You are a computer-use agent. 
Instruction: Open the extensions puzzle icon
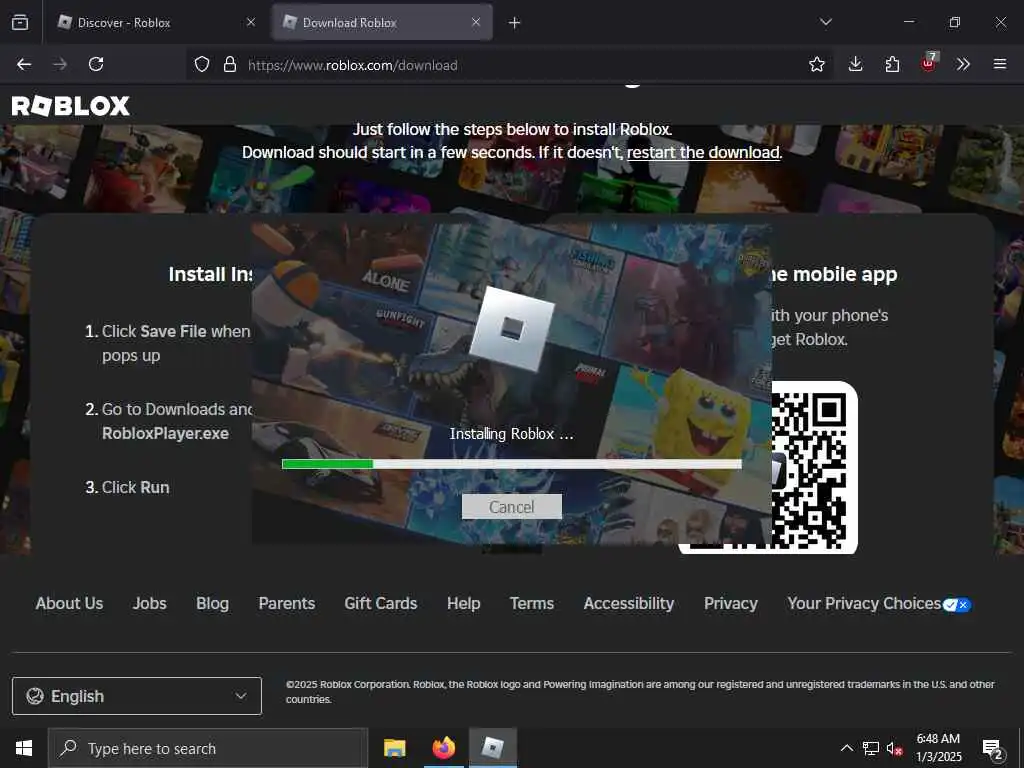pos(892,64)
